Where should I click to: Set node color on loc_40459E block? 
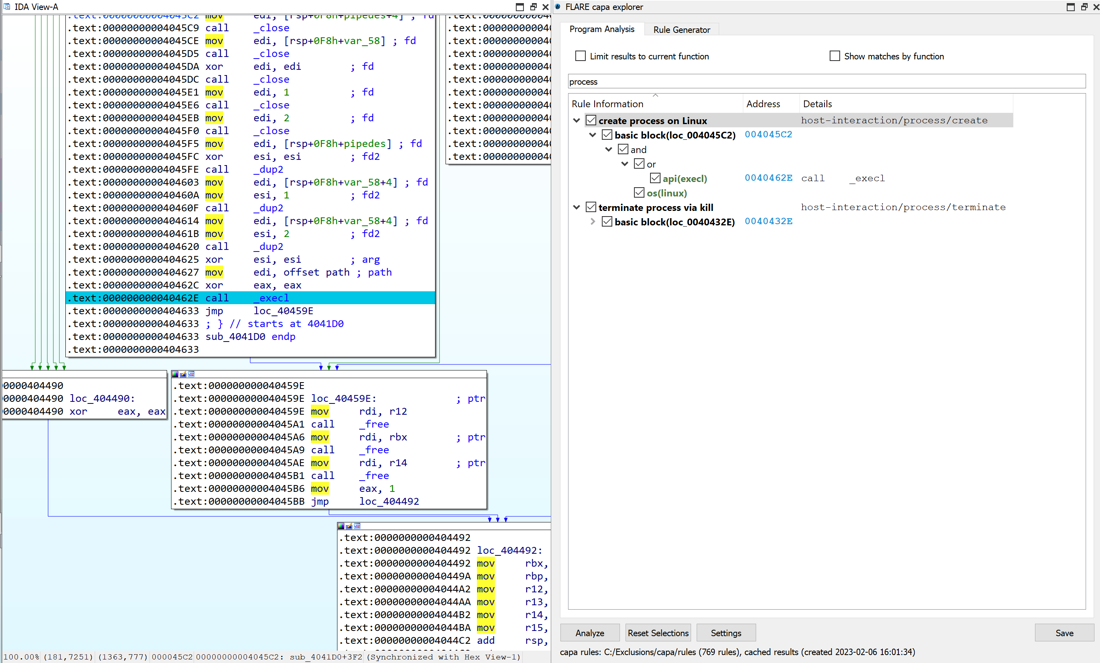pyautogui.click(x=175, y=374)
